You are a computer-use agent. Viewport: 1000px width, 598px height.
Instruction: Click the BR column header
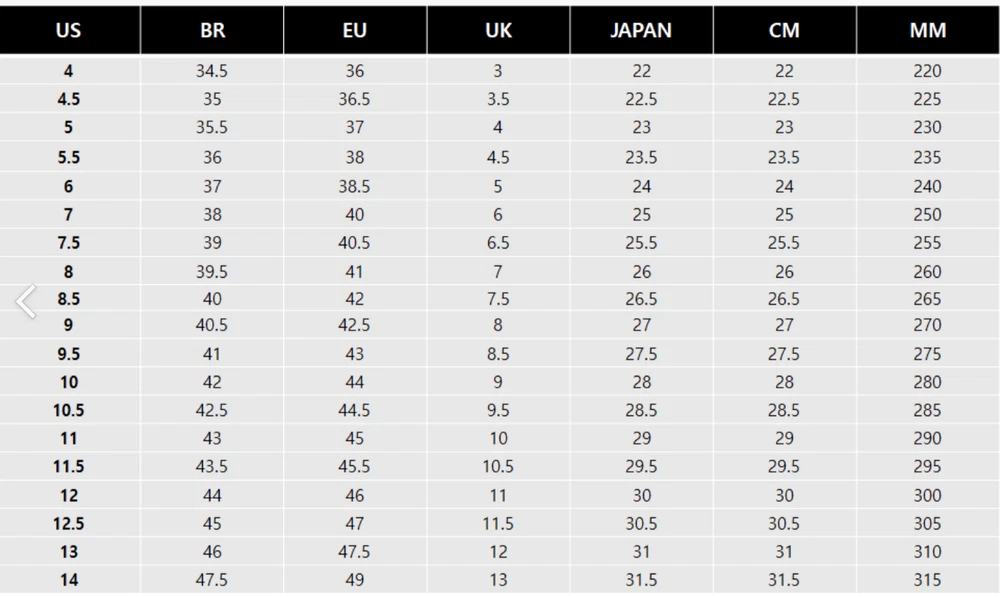click(212, 30)
